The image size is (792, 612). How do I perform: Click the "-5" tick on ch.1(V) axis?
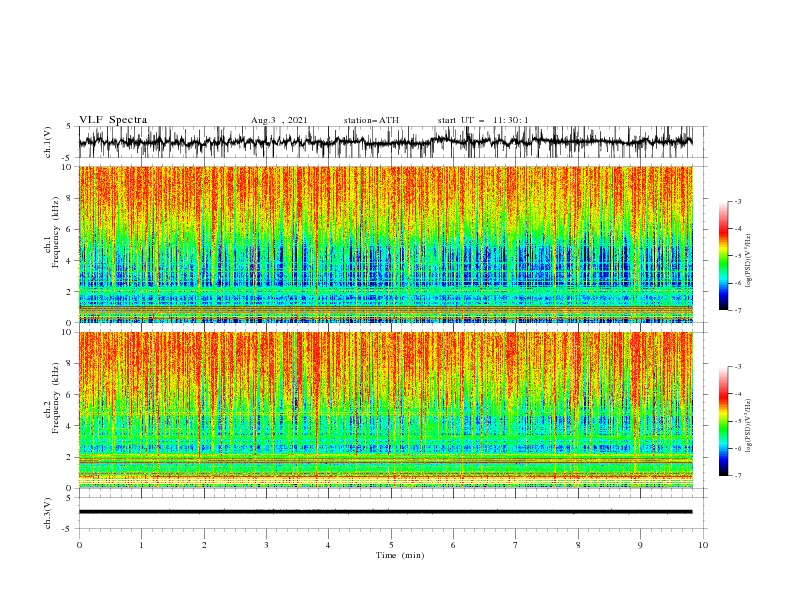tap(67, 158)
